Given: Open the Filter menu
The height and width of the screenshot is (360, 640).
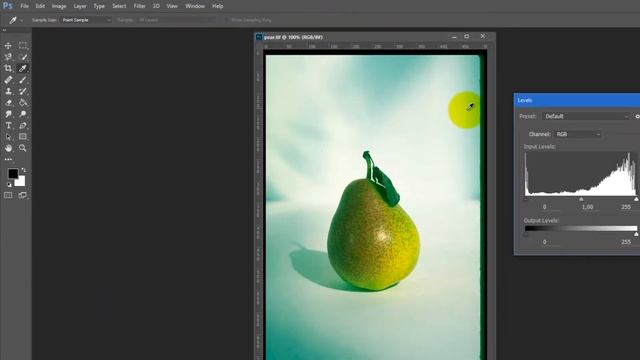Looking at the screenshot, I should pyautogui.click(x=139, y=6).
